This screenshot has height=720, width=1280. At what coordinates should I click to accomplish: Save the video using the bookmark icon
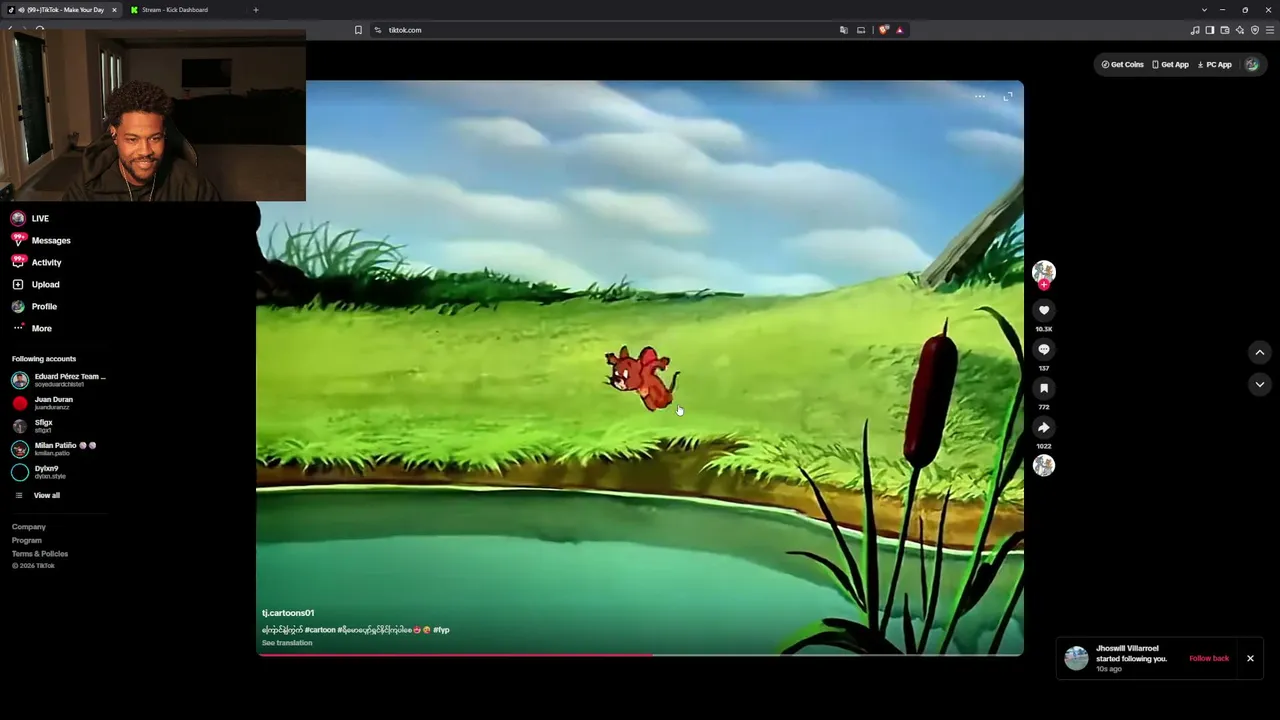tap(1043, 388)
